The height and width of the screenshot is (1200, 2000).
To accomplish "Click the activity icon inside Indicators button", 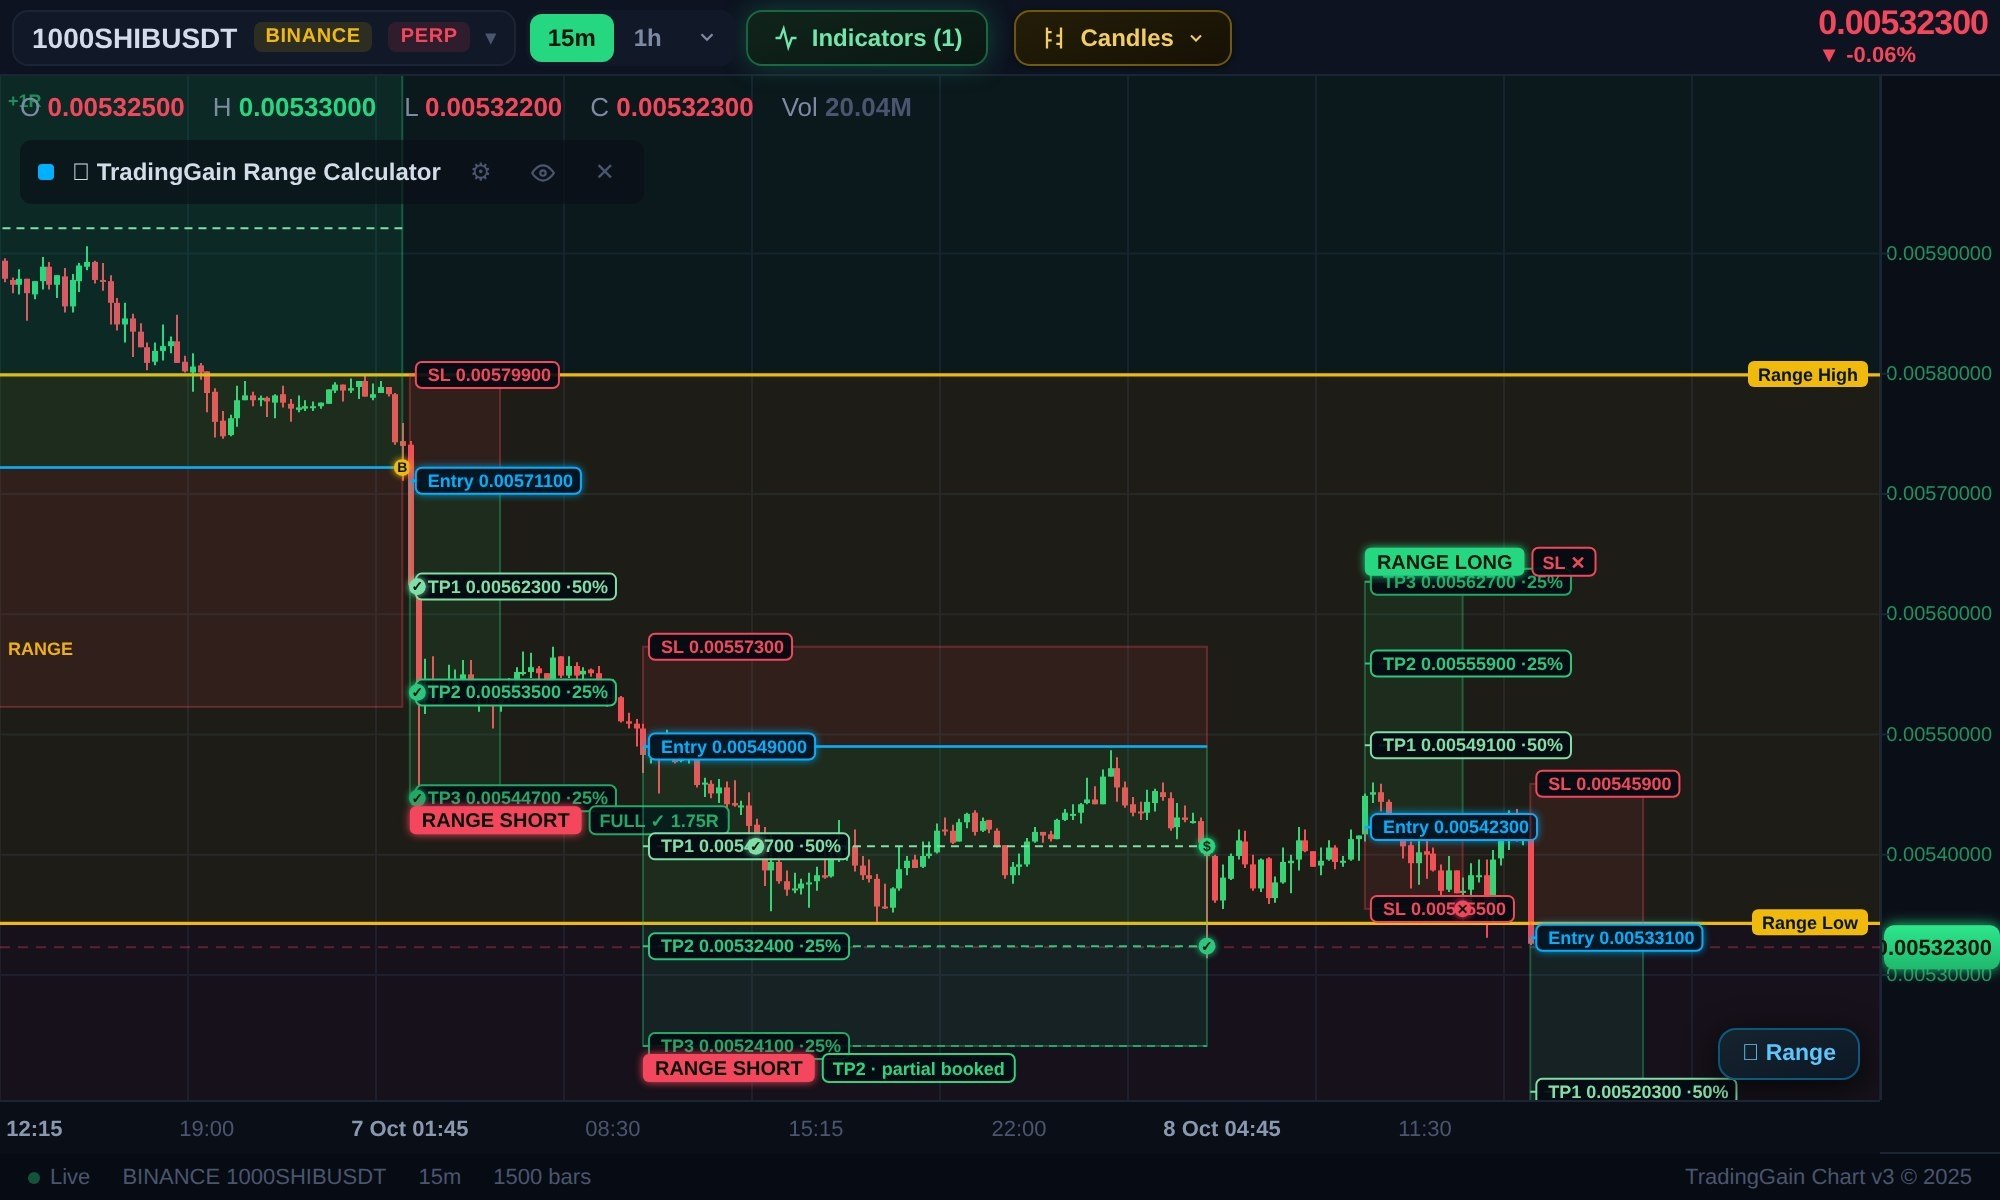I will coord(786,38).
